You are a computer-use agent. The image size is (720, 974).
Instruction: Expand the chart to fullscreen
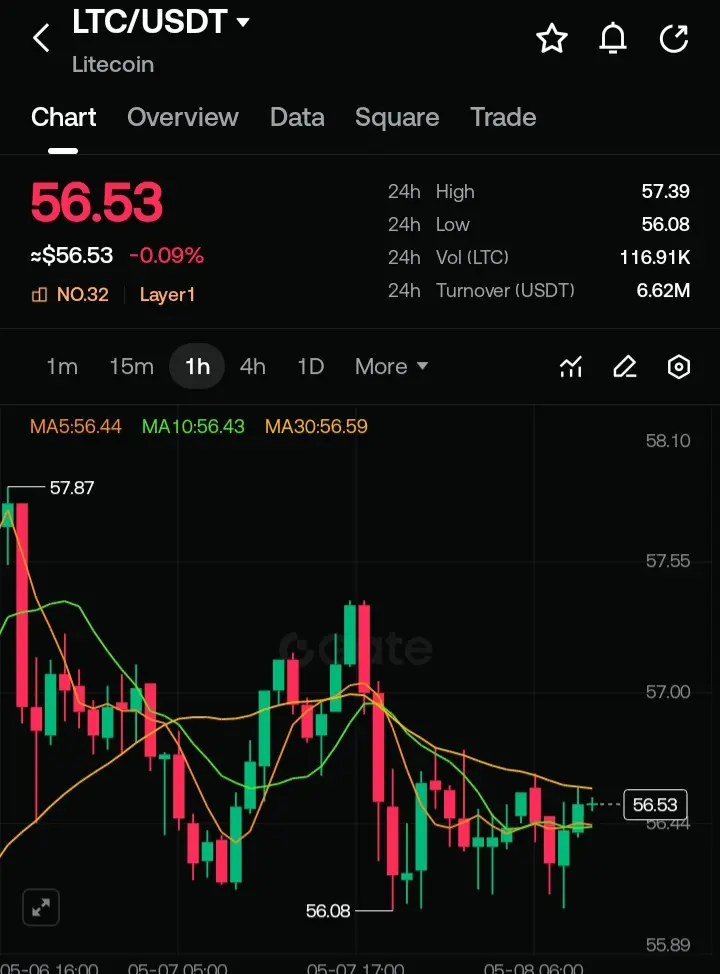(41, 908)
